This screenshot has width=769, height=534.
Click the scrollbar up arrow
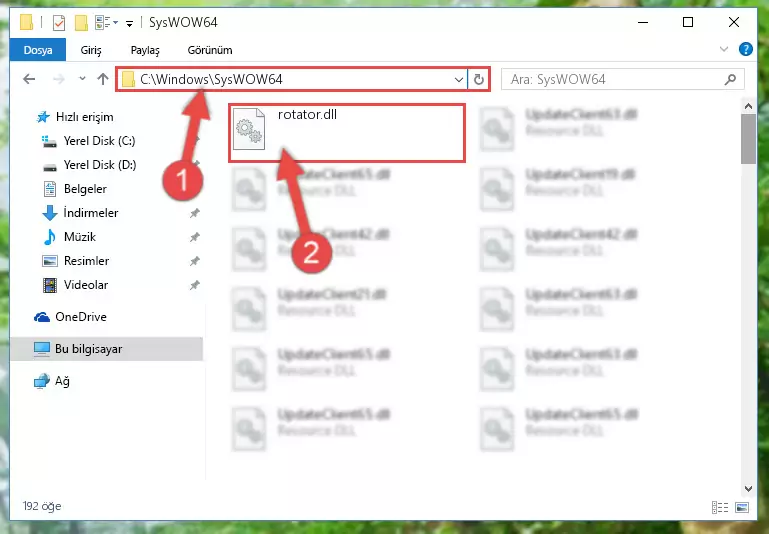tap(748, 106)
